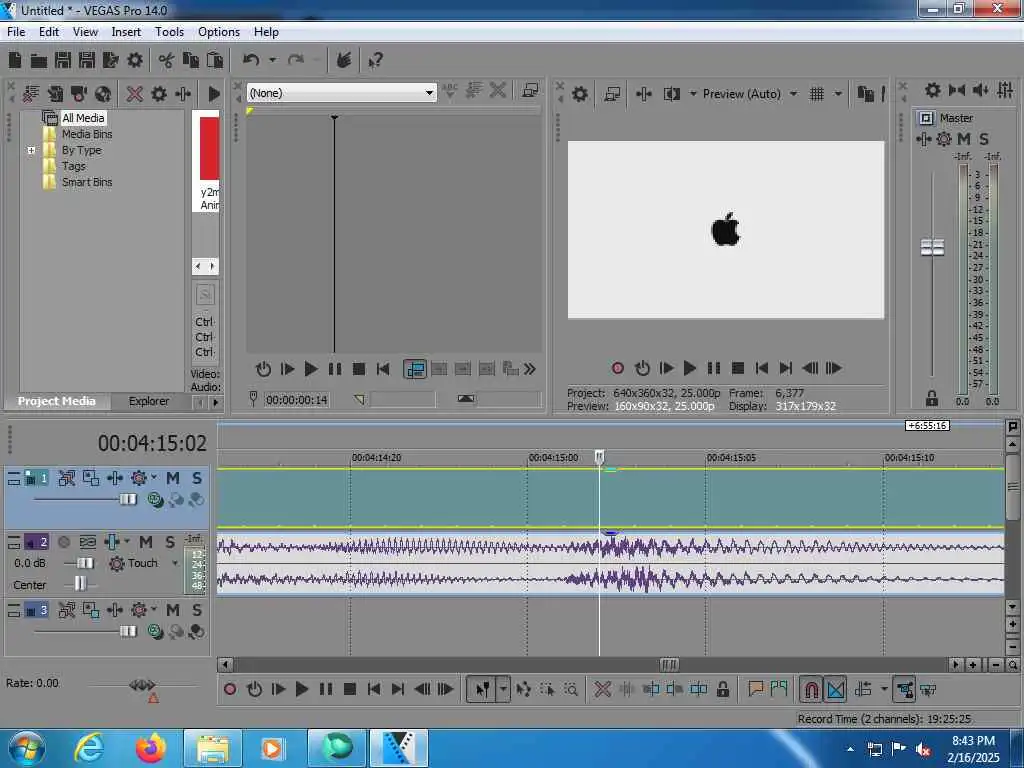This screenshot has width=1024, height=768.
Task: Click Record button in bottom transport
Action: (230, 689)
